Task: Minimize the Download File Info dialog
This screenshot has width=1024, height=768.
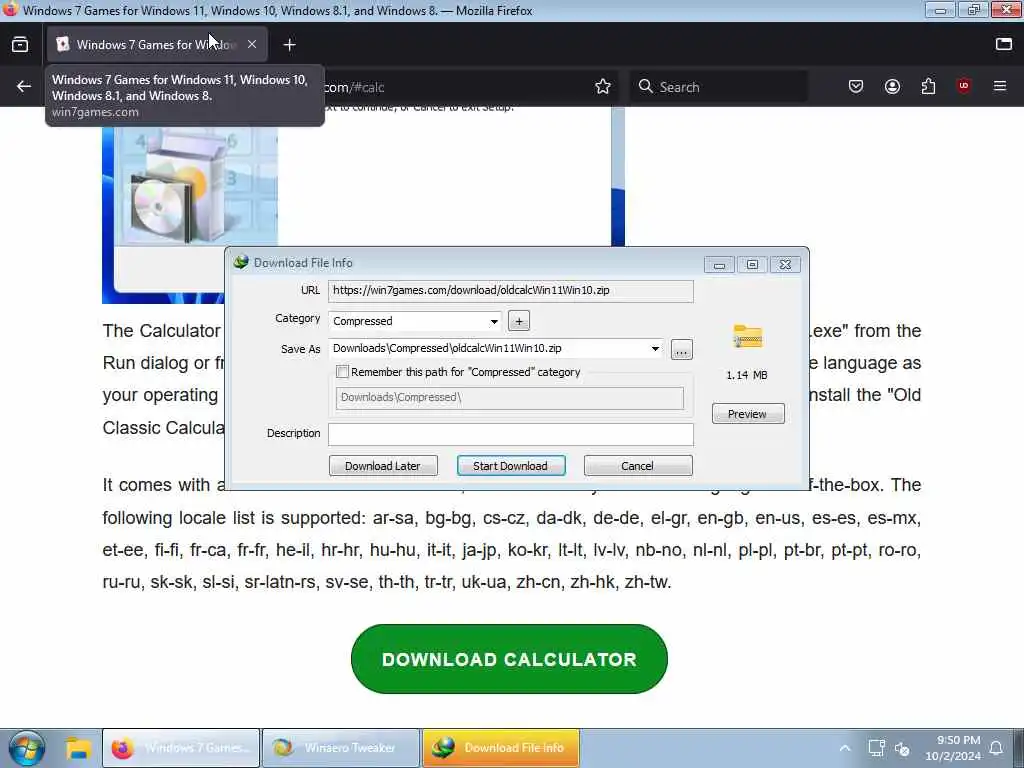Action: pos(719,264)
